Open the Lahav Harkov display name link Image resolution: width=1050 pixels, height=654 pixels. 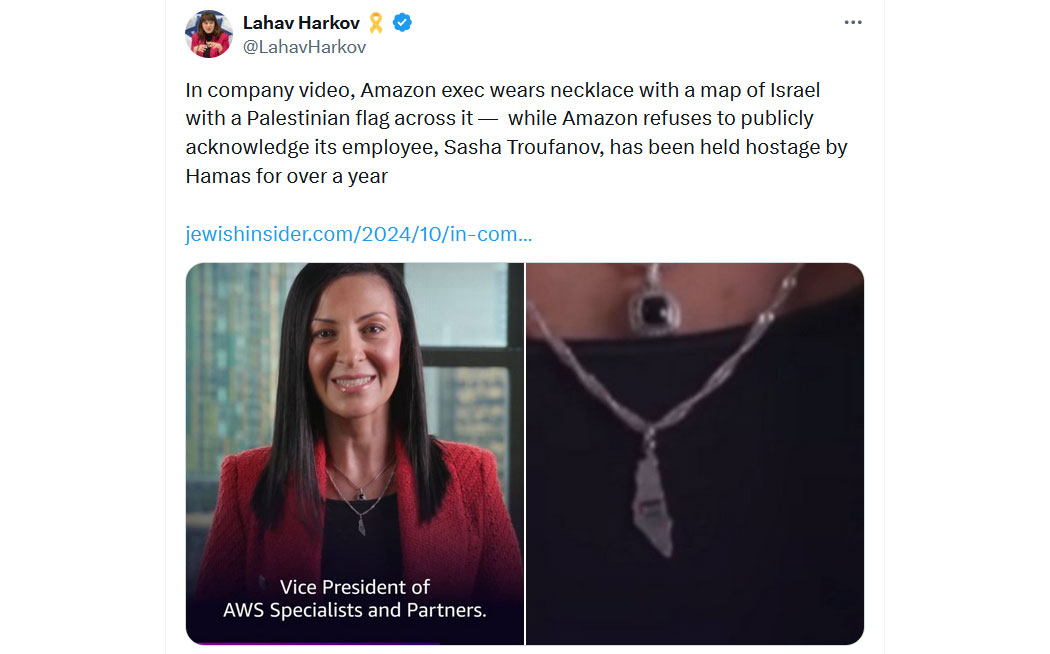(x=301, y=23)
